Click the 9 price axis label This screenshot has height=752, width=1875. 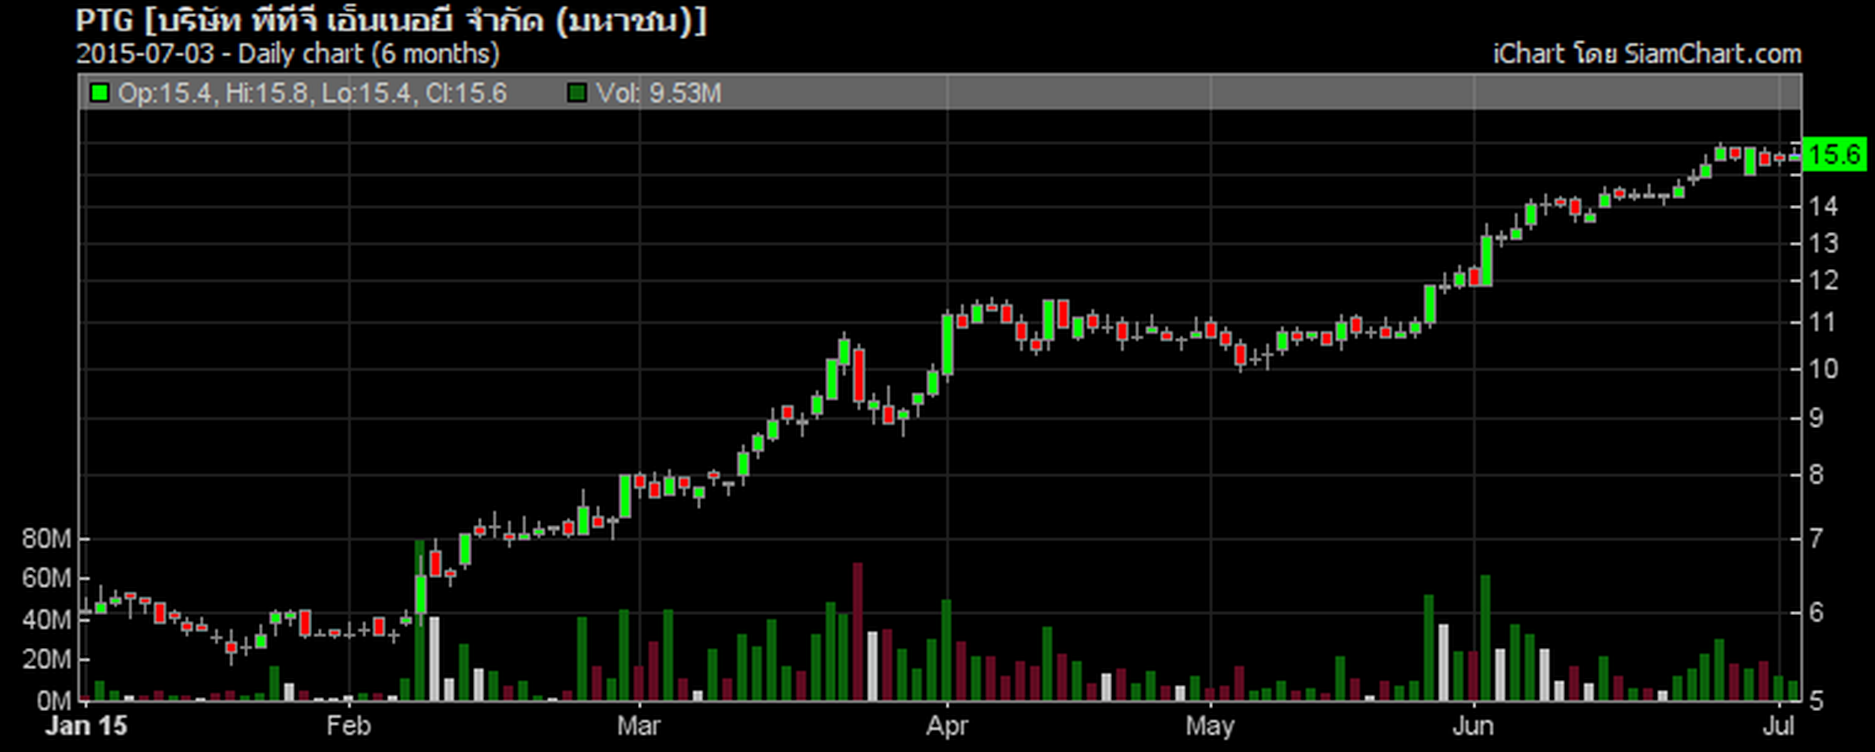tap(1816, 418)
